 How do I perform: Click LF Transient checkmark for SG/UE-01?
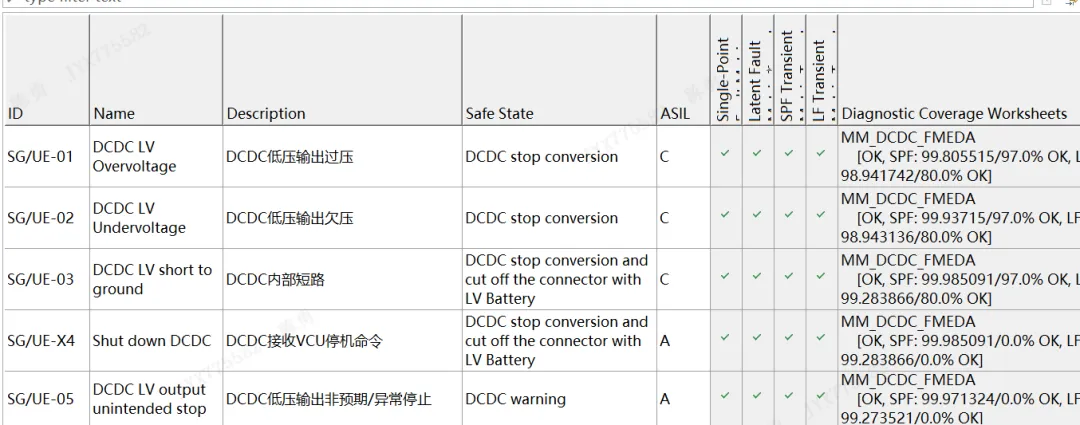click(820, 153)
